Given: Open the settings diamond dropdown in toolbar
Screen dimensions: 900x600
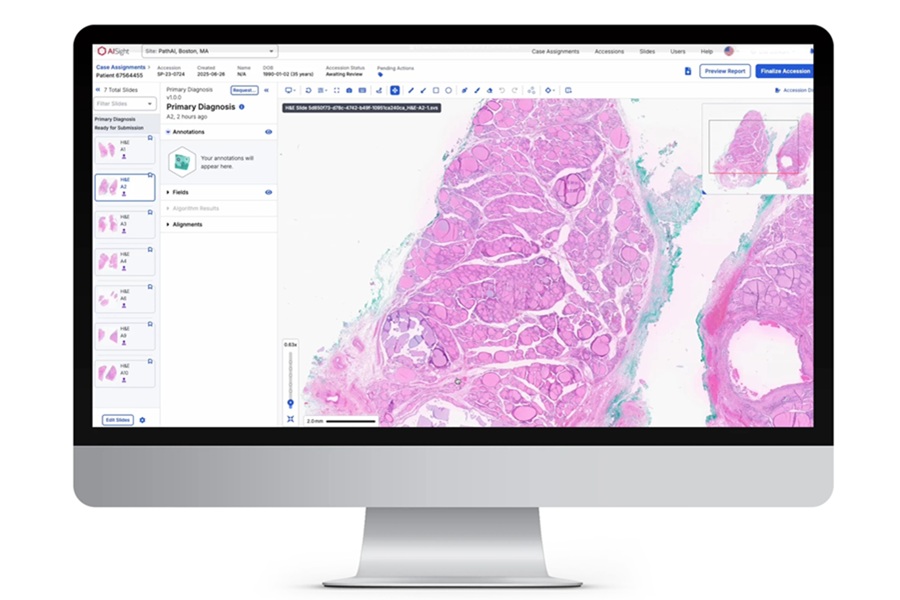Looking at the screenshot, I should tap(549, 91).
